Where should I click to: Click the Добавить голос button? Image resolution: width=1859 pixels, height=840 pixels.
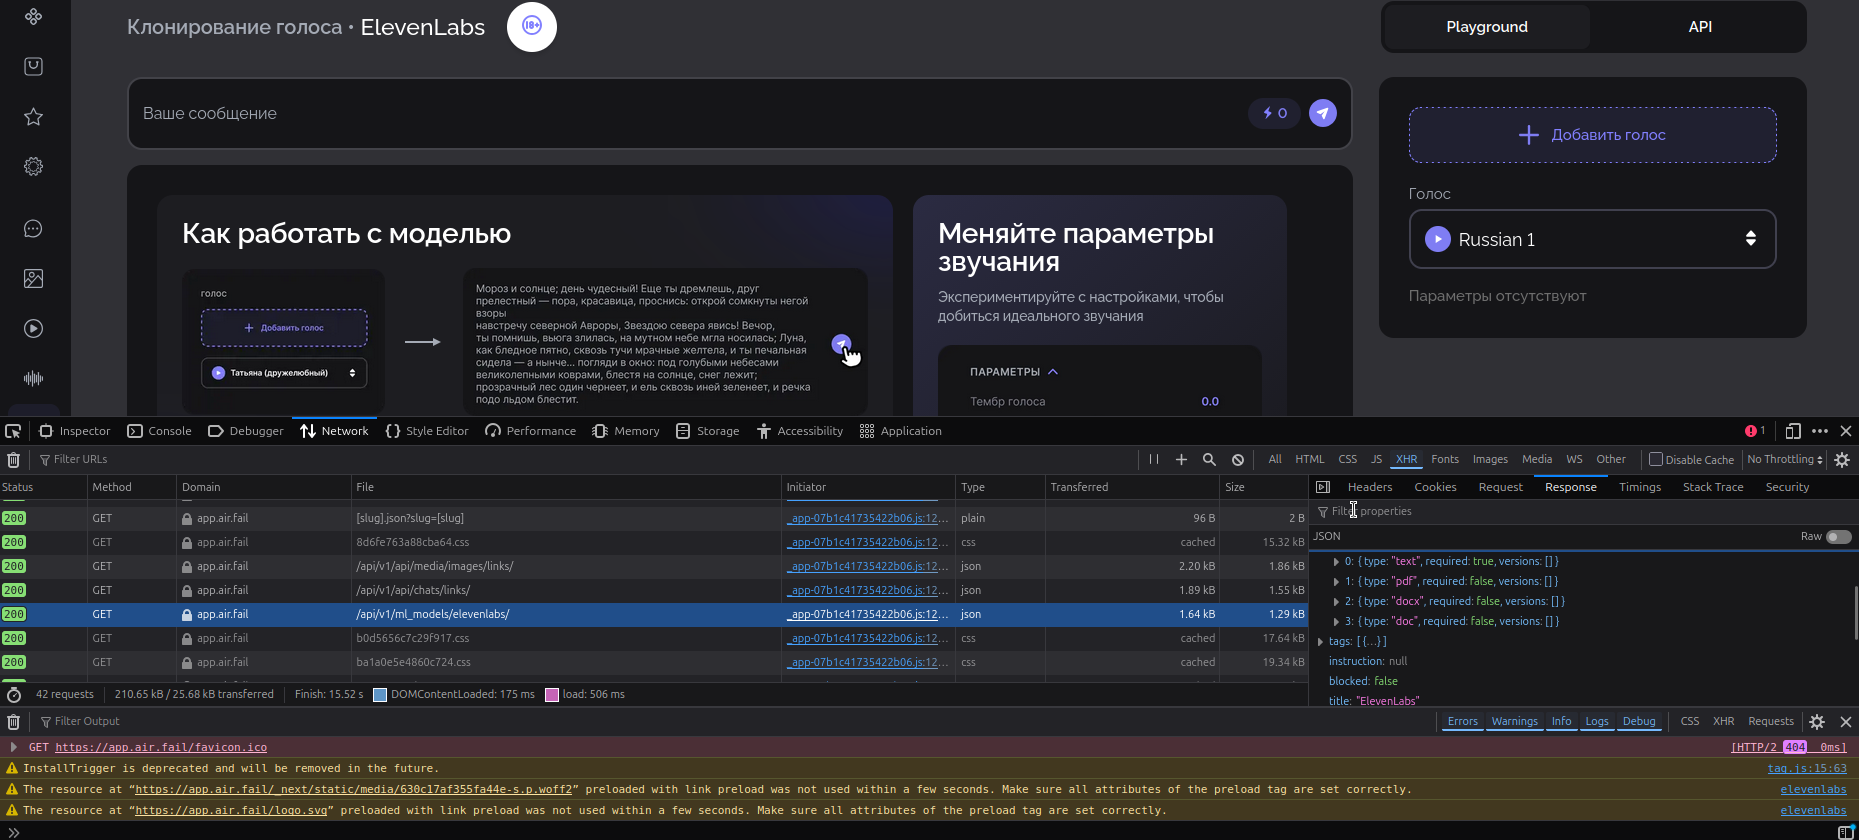point(1592,135)
